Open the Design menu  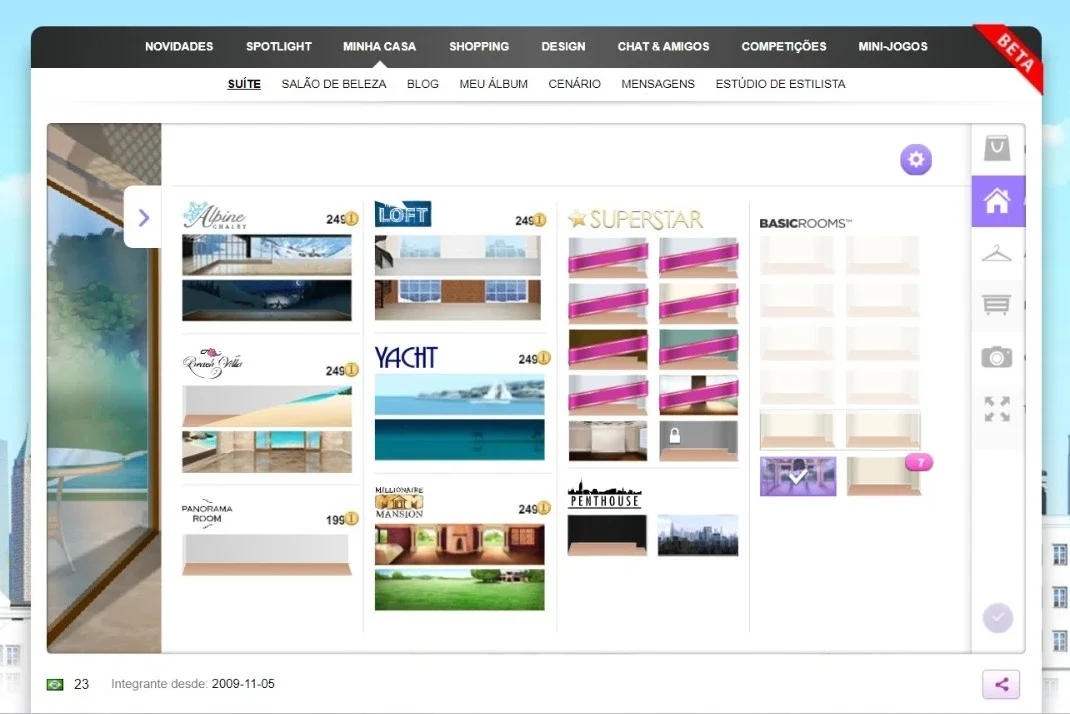point(563,46)
